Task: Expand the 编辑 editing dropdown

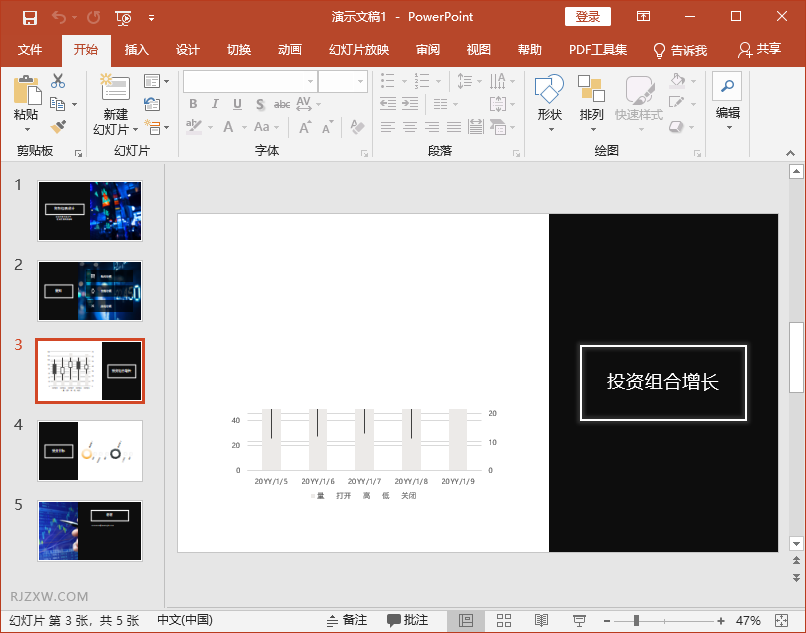Action: 728,128
